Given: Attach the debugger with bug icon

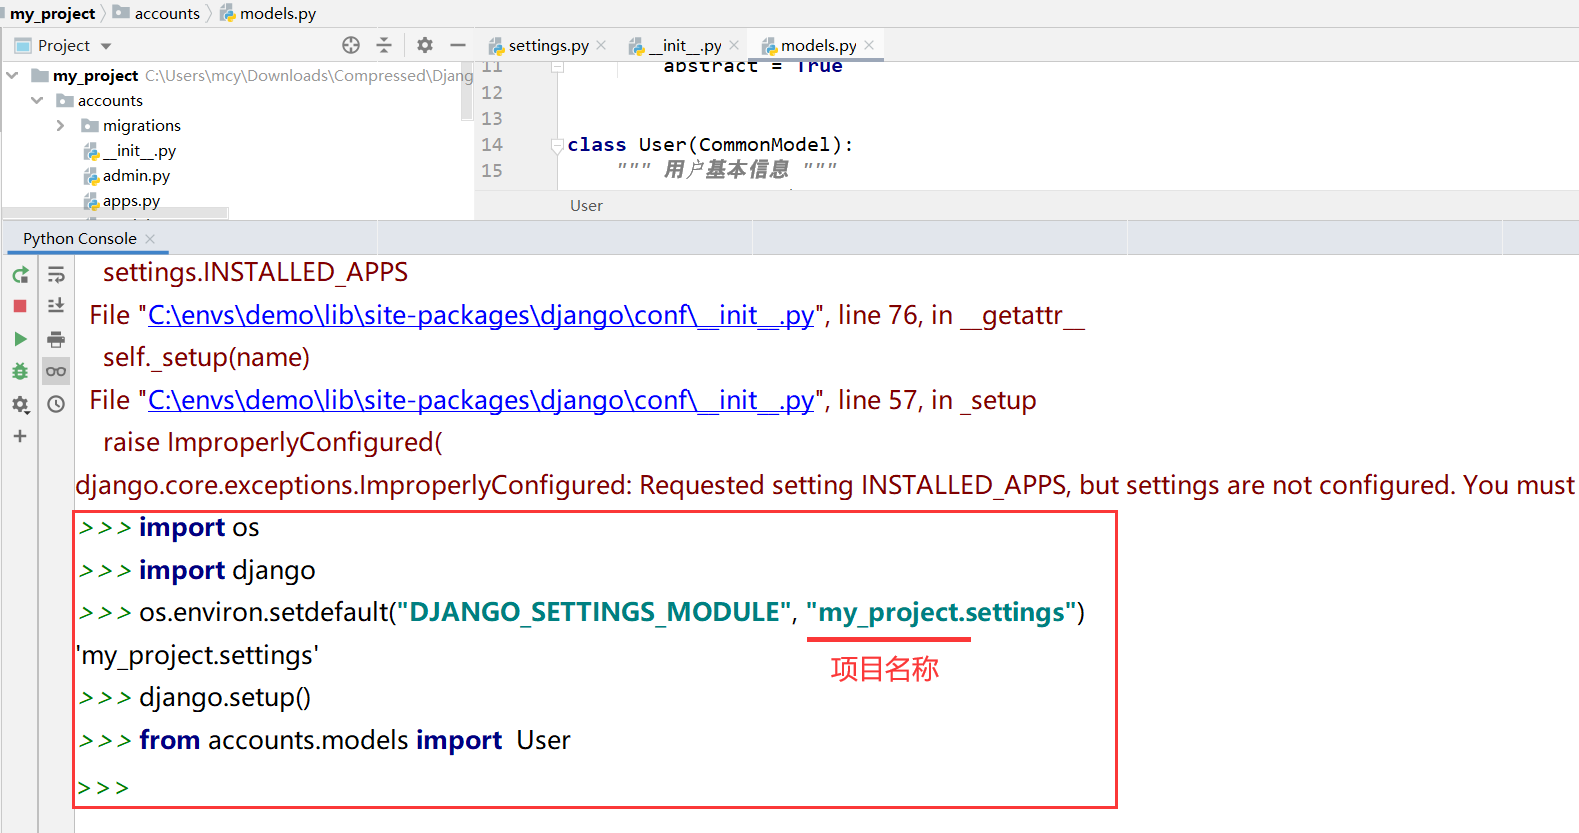Looking at the screenshot, I should (20, 371).
